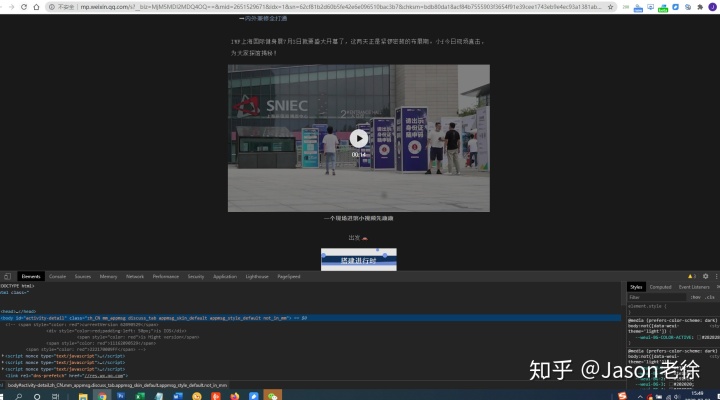Open Chrome from the Windows taskbar
The height and width of the screenshot is (400, 720).
coord(103,395)
